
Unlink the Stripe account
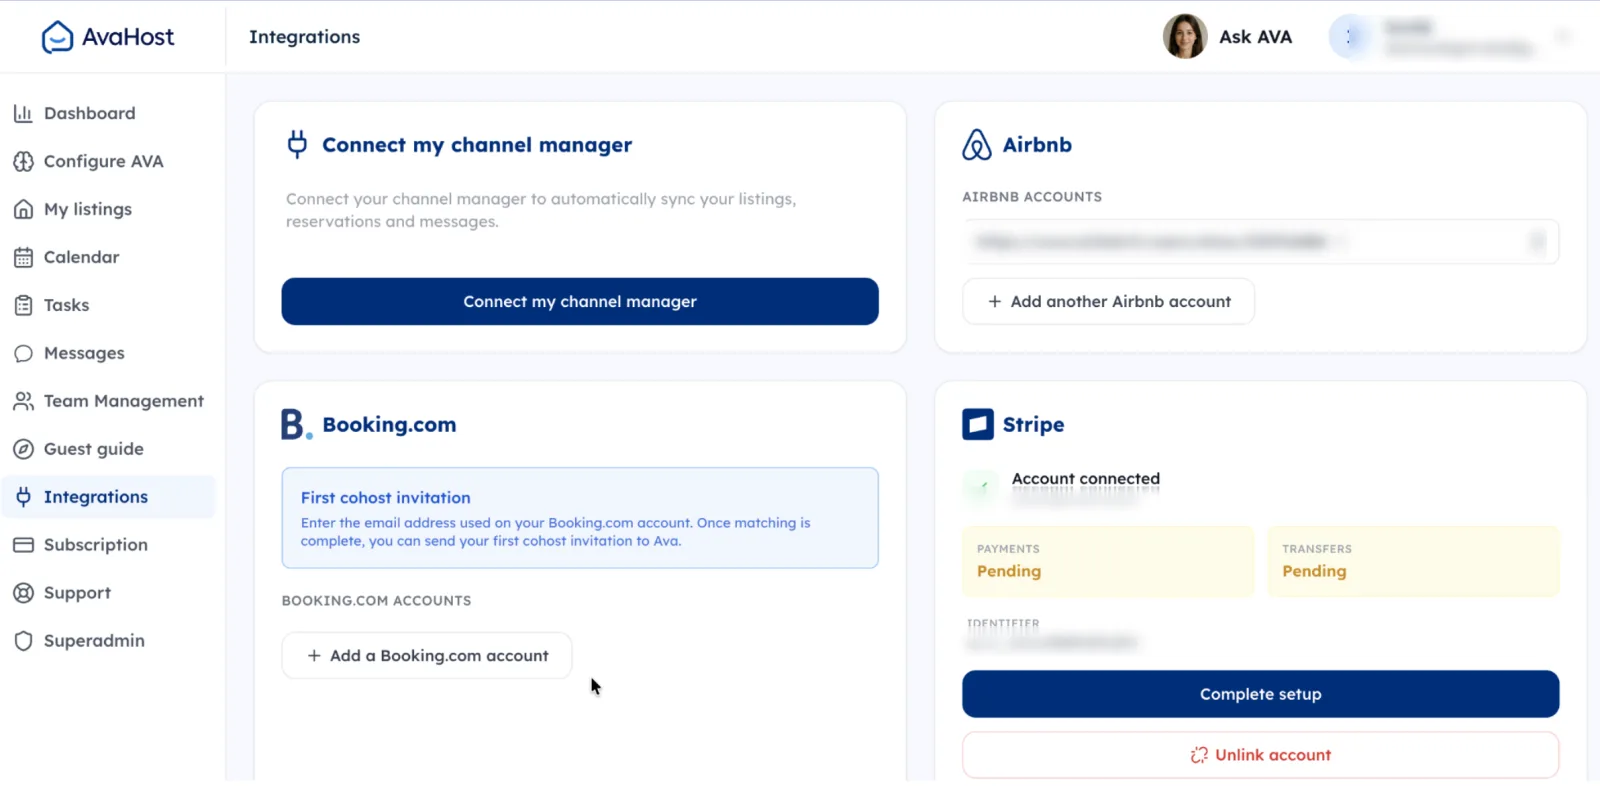(x=1260, y=755)
